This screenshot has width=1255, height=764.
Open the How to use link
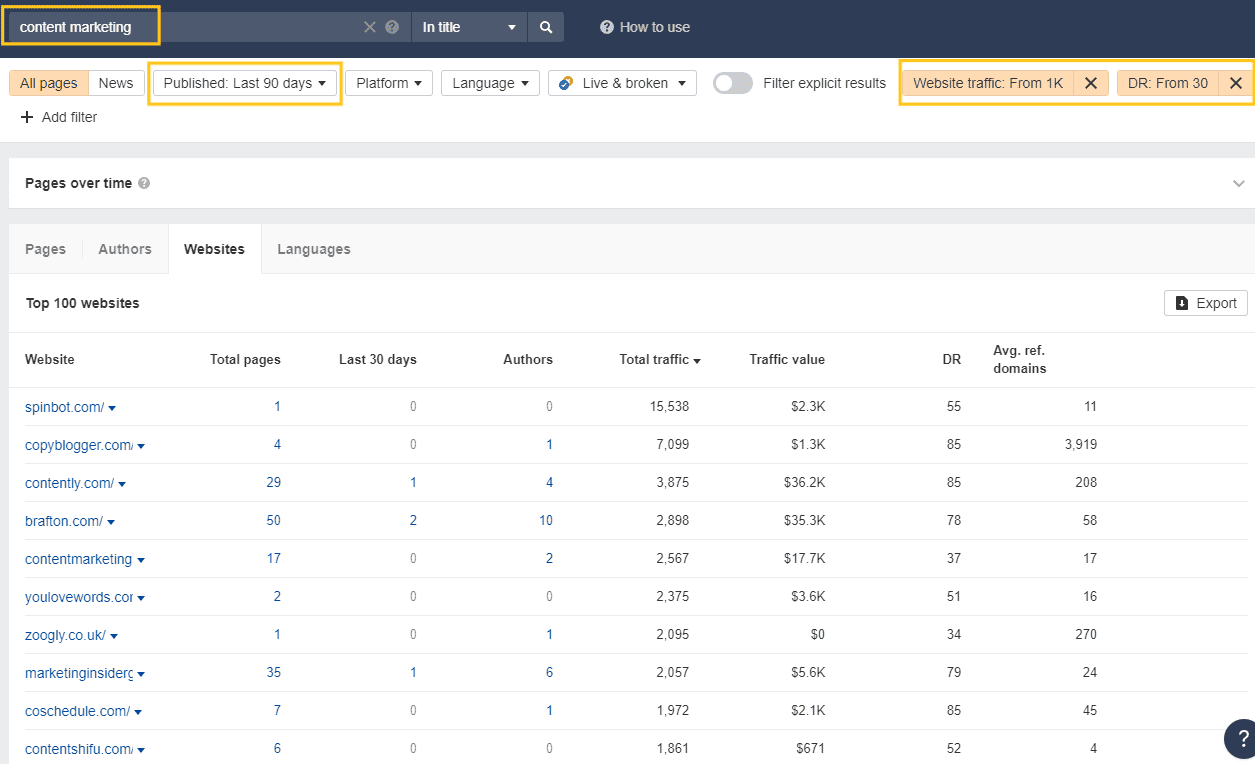click(645, 27)
